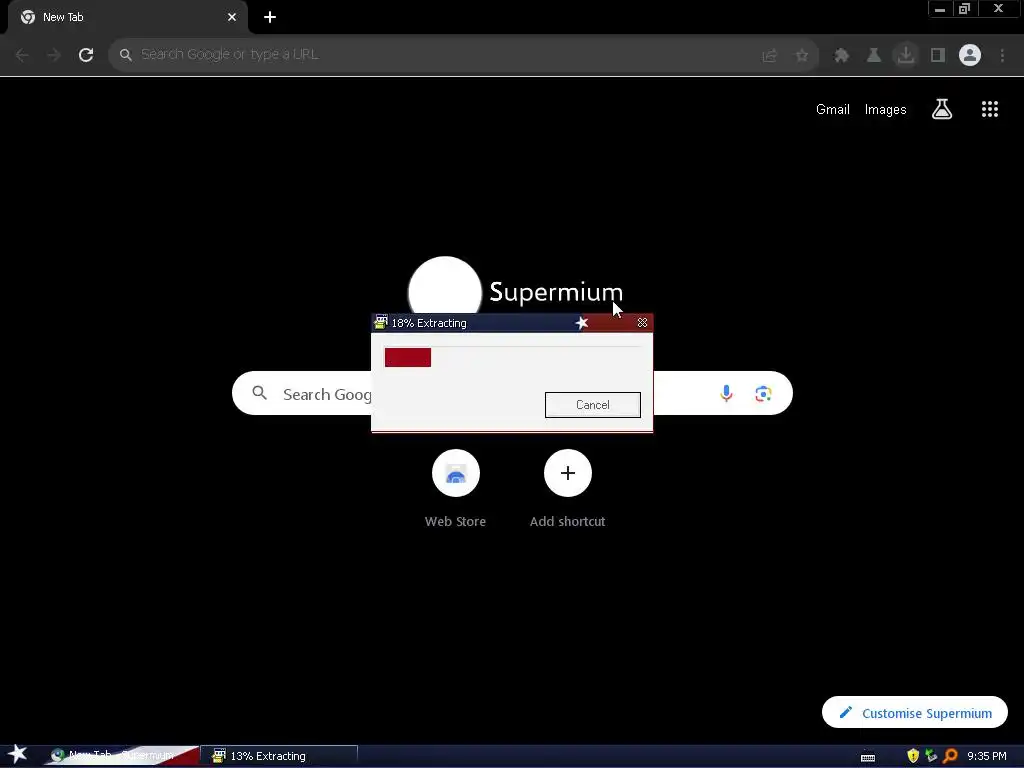Click the browser back arrow

click(x=22, y=55)
